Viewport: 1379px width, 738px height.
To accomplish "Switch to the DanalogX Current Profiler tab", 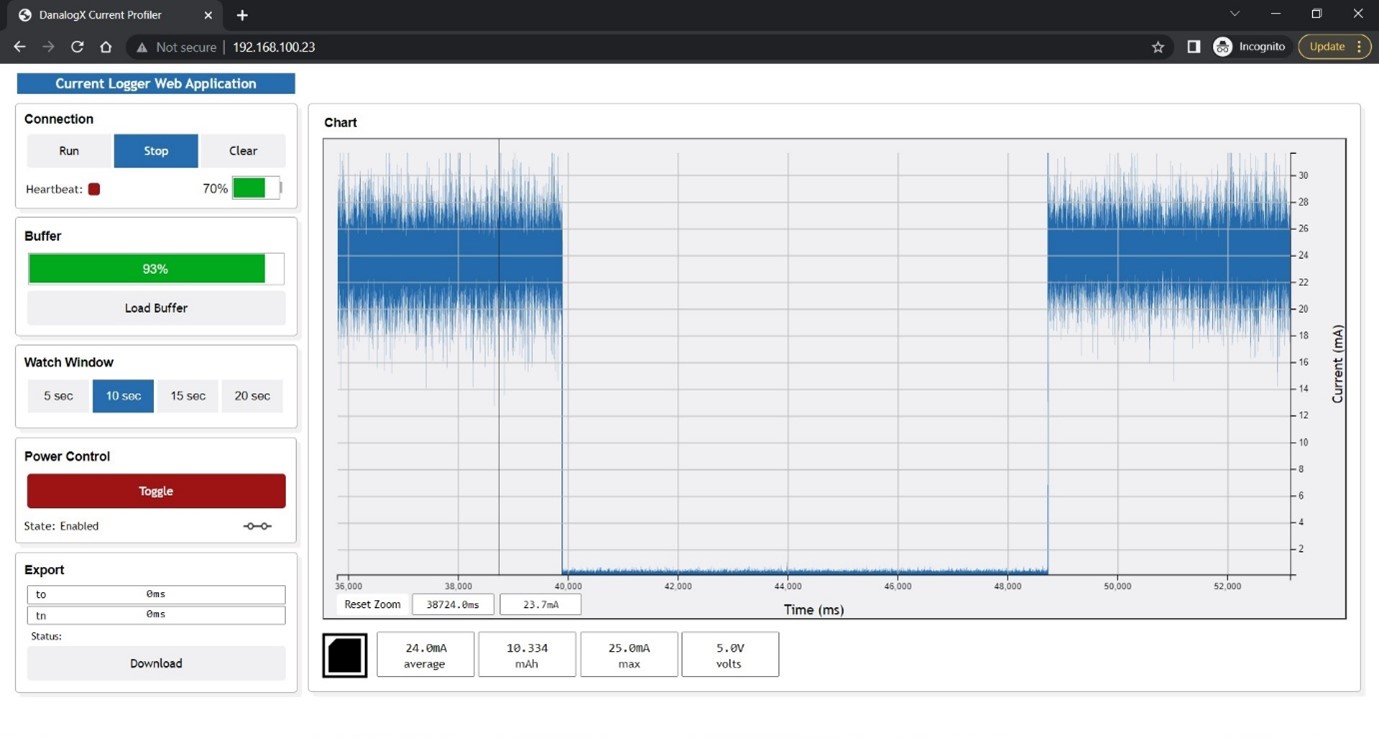I will 112,15.
